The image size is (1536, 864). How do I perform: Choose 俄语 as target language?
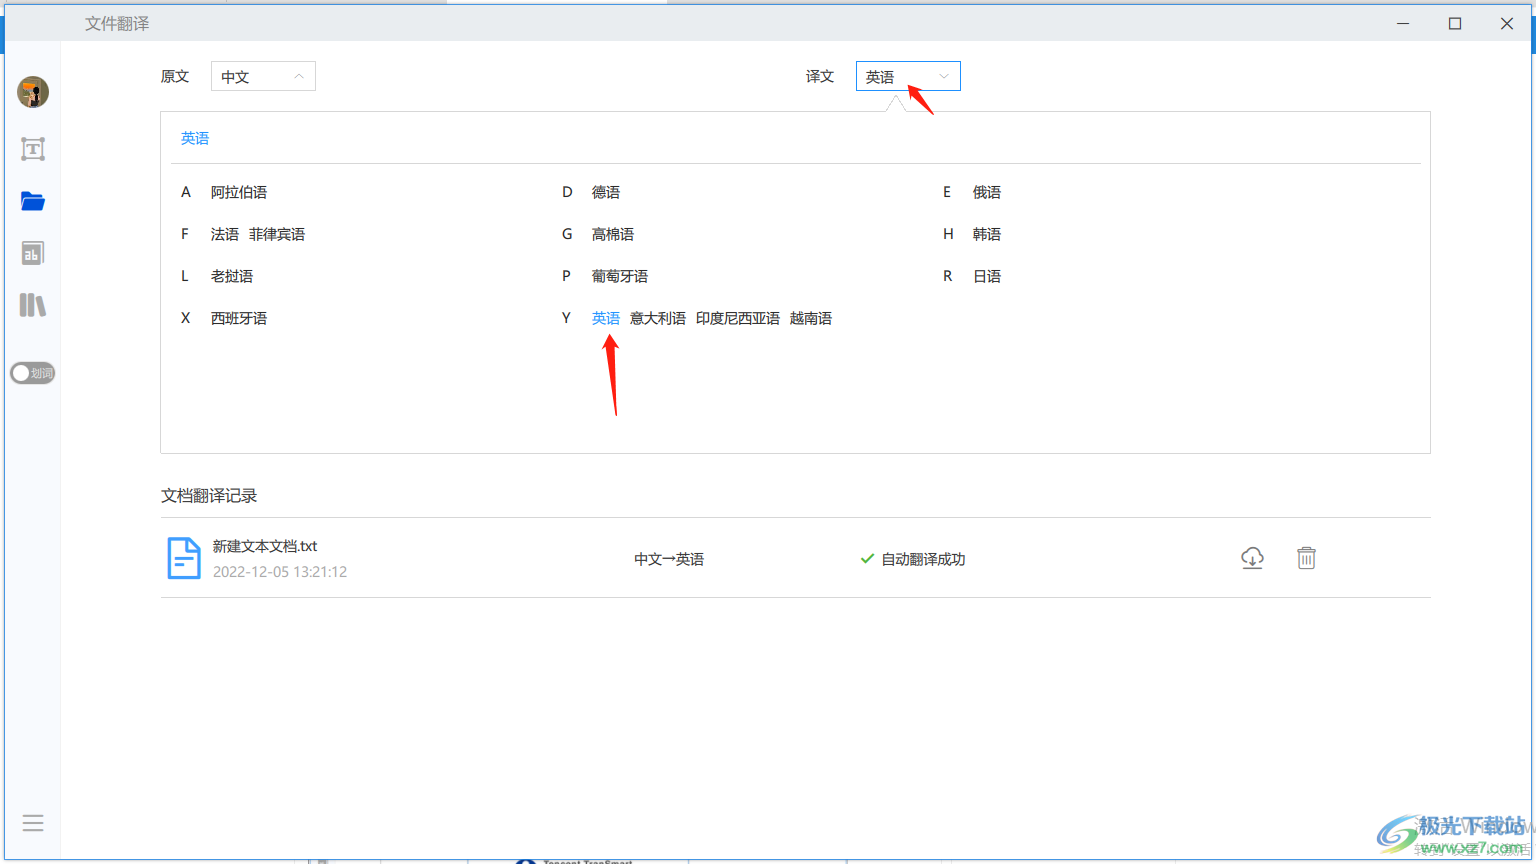987,192
